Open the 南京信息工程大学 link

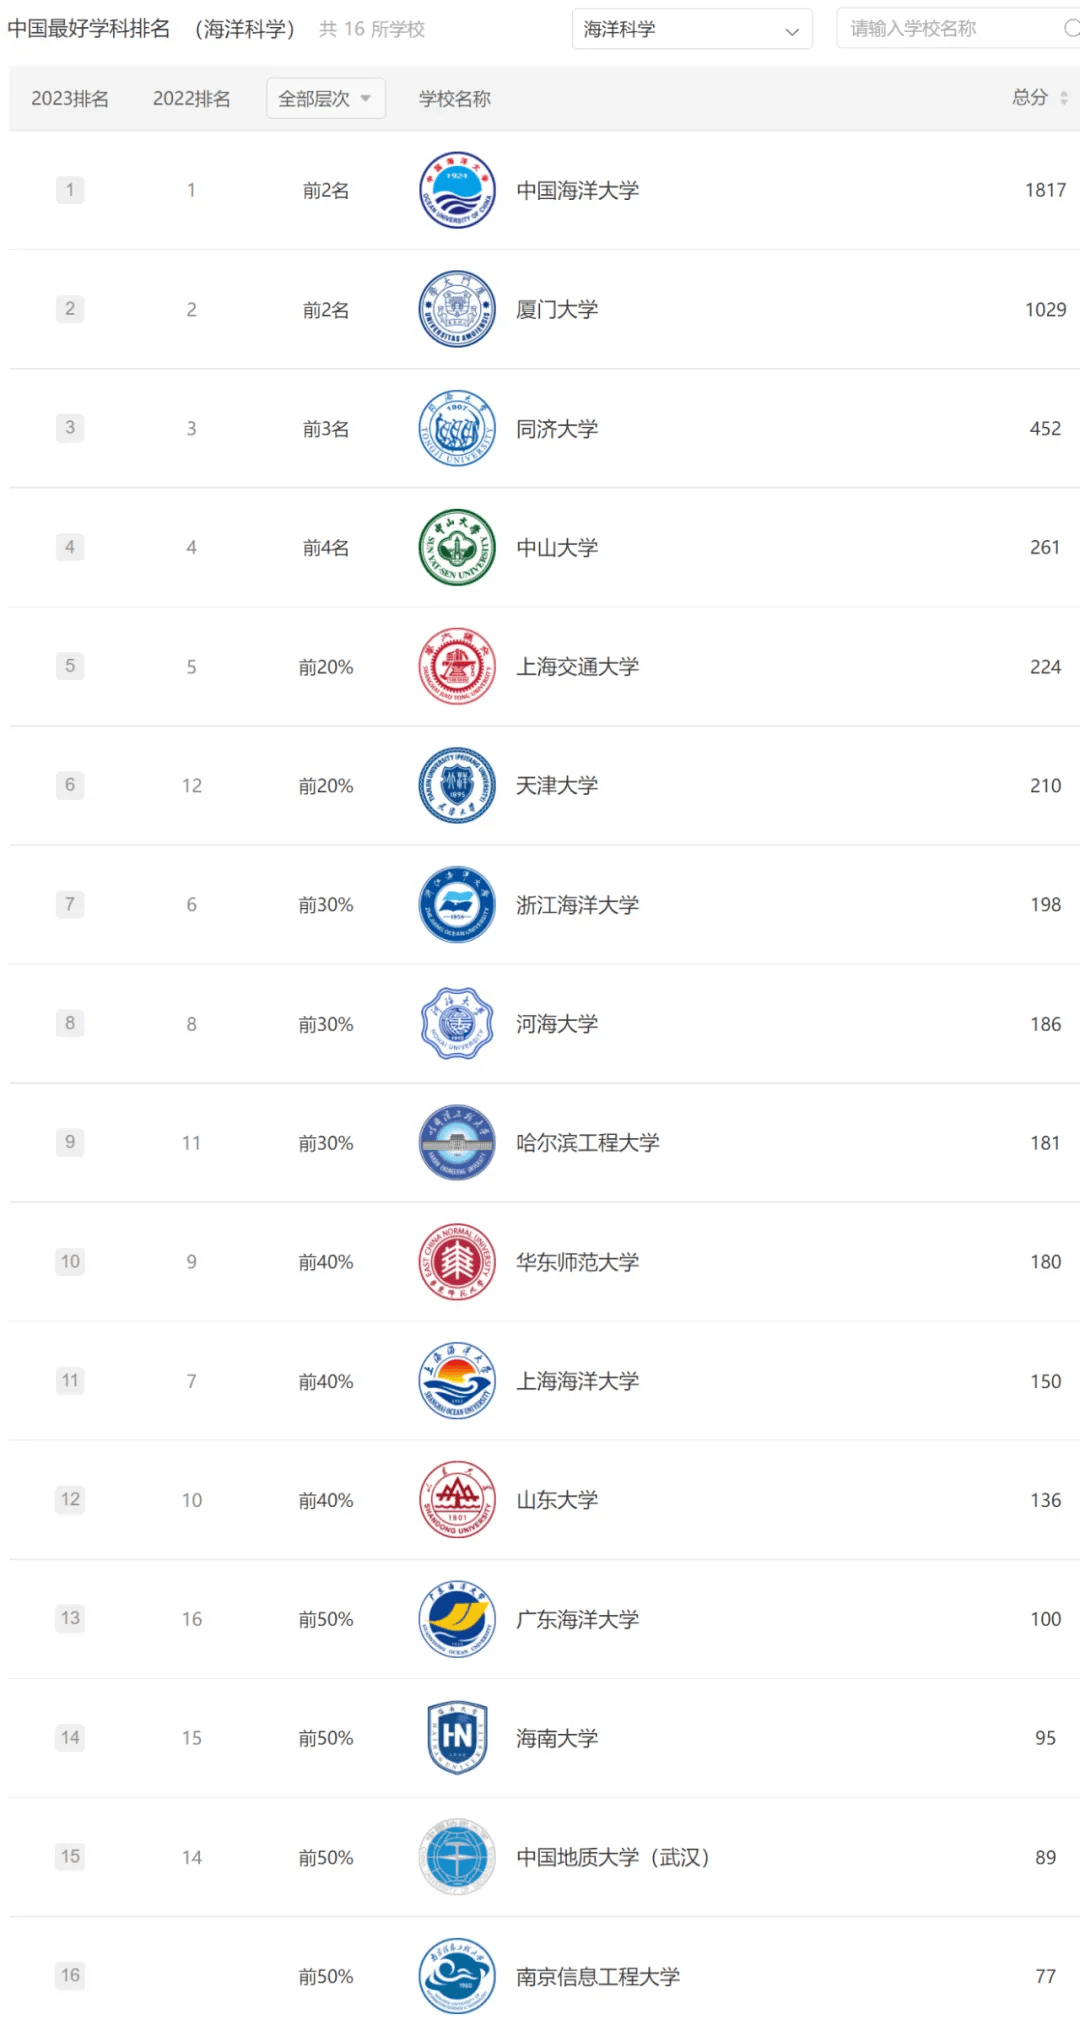click(x=597, y=1976)
